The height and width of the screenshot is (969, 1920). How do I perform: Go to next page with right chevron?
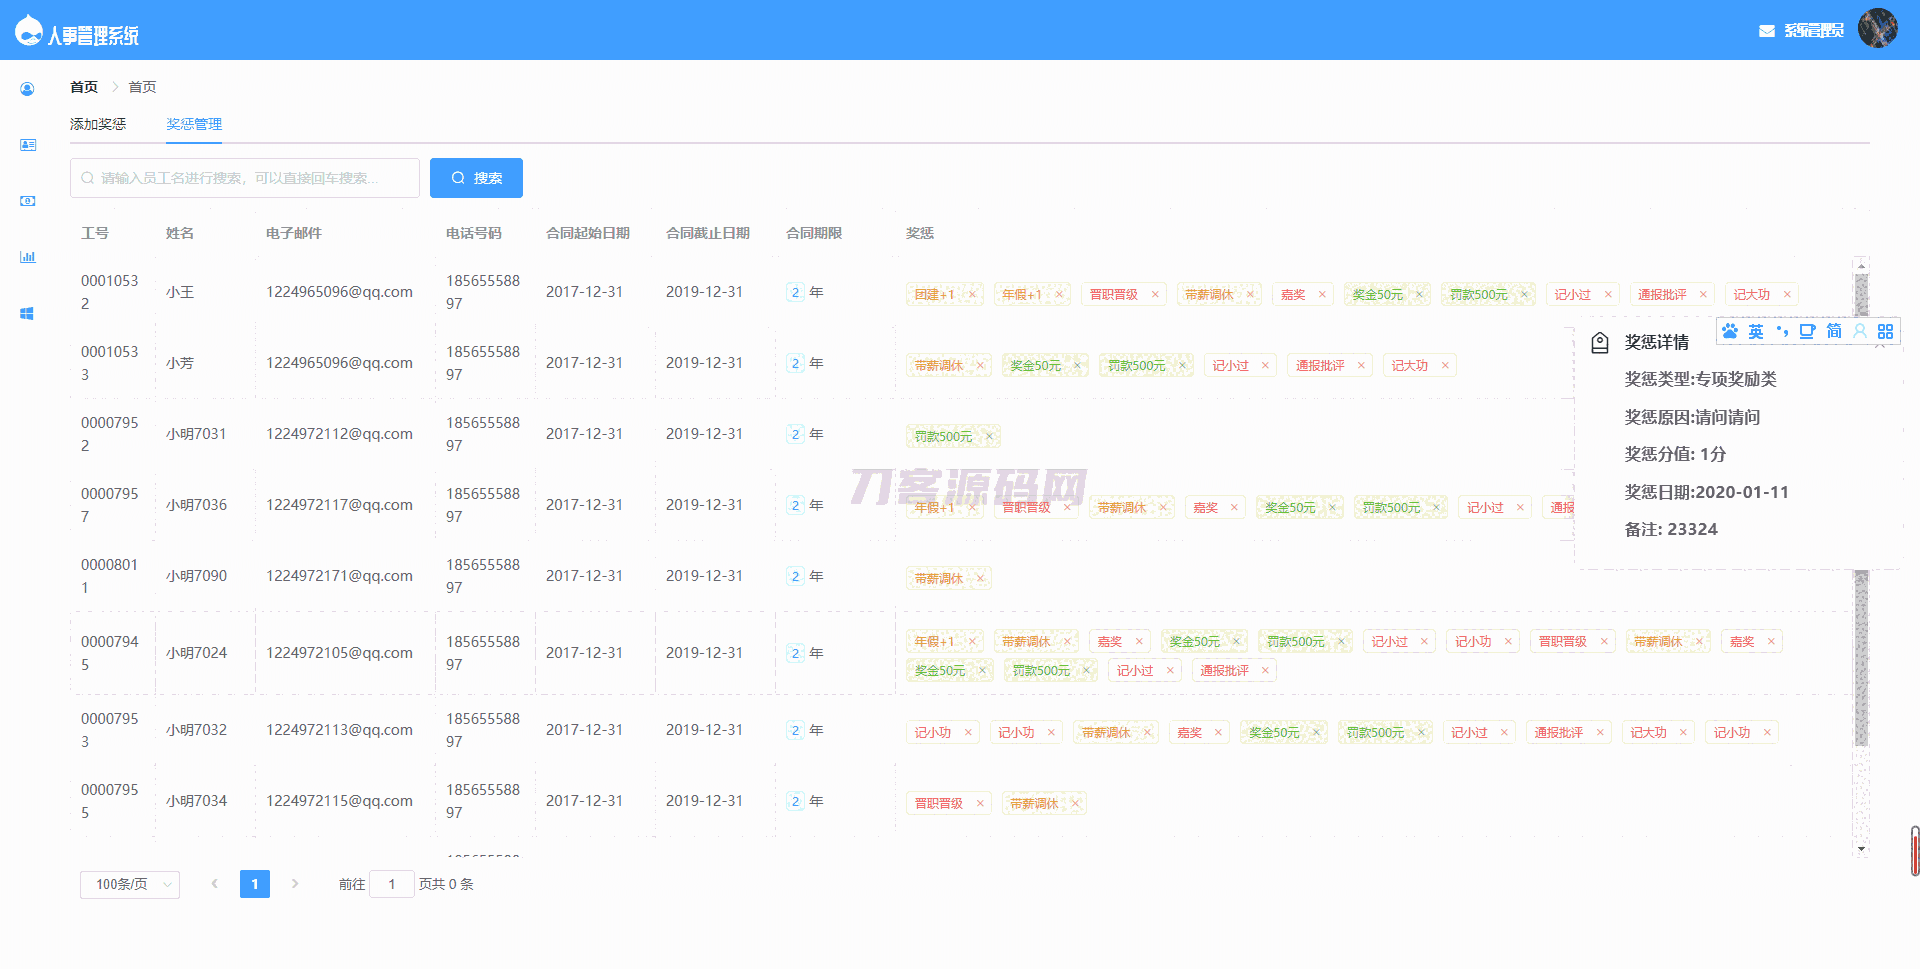(x=295, y=884)
